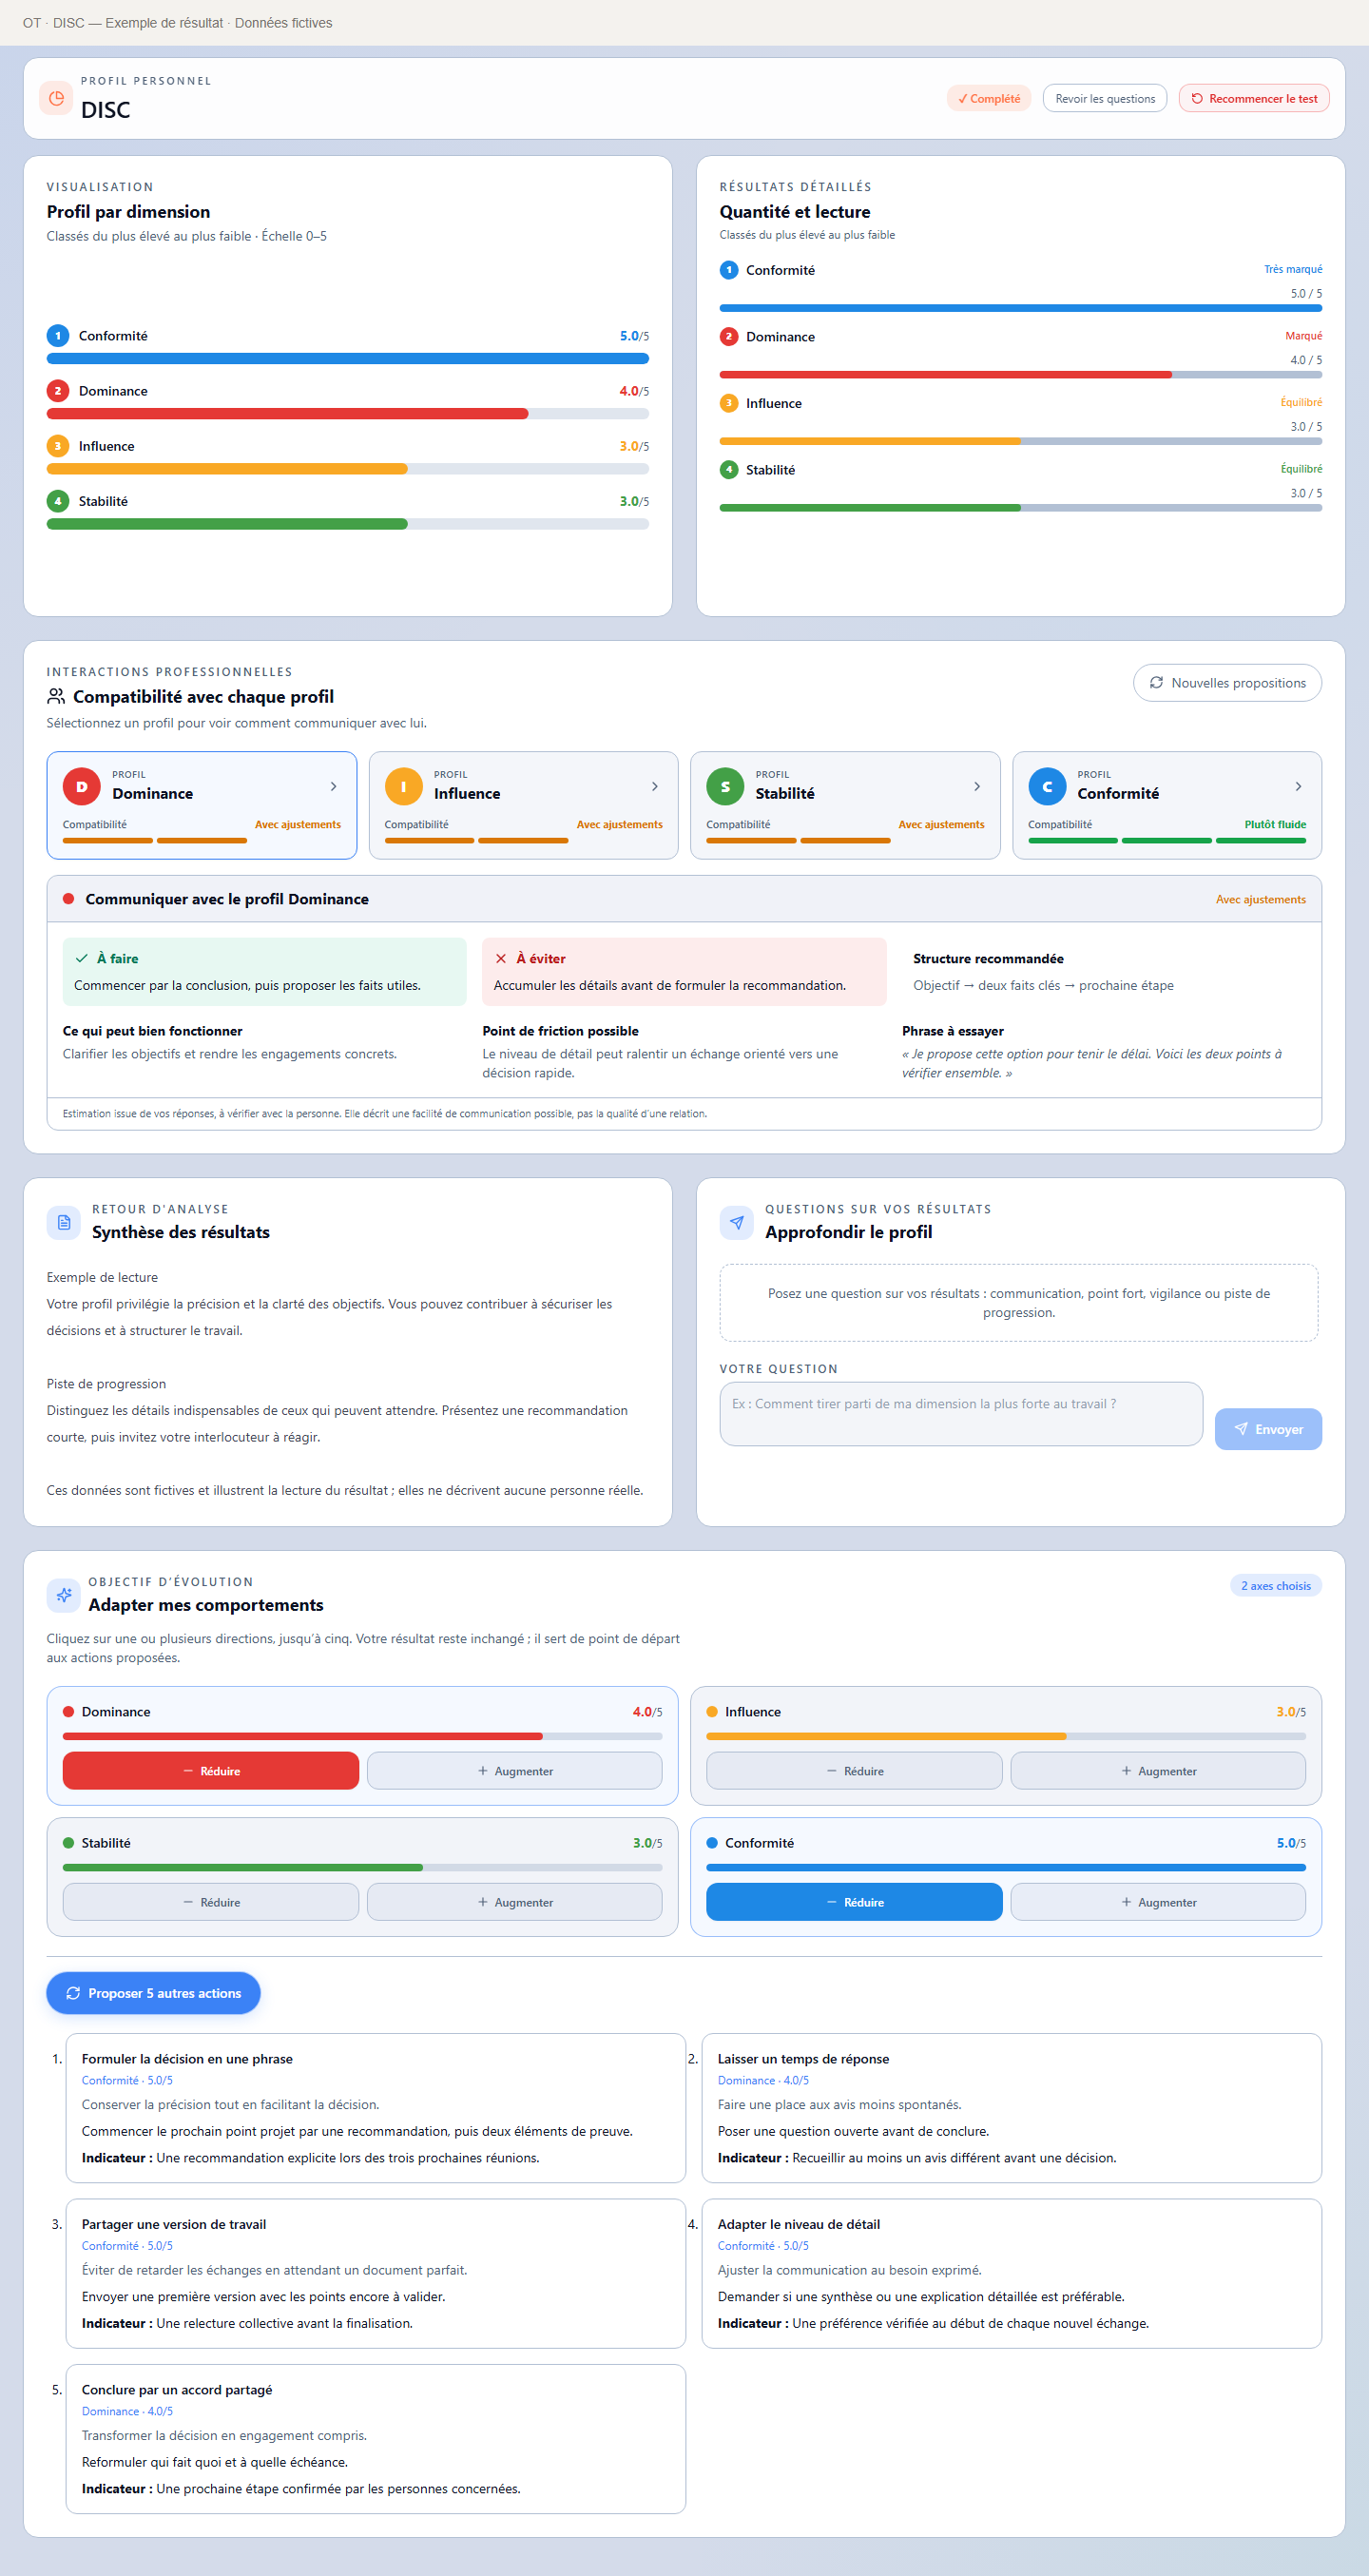
Task: Expand the Dominance profile card chevron
Action: coord(334,786)
